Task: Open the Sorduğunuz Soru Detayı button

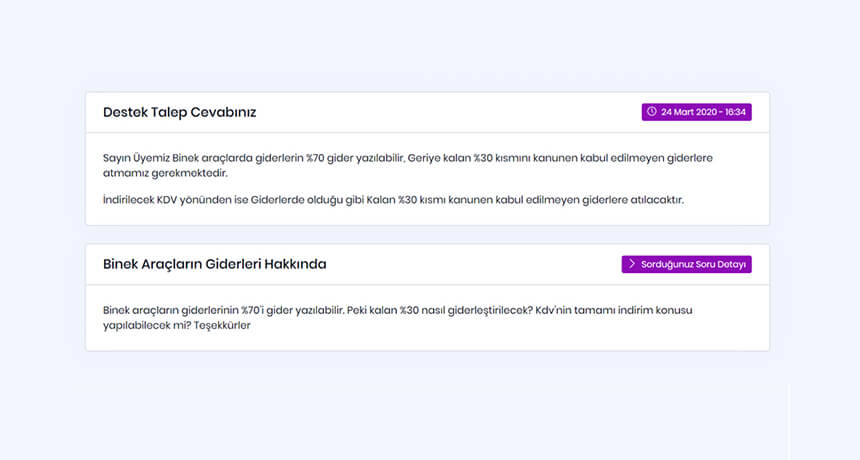Action: point(686,264)
